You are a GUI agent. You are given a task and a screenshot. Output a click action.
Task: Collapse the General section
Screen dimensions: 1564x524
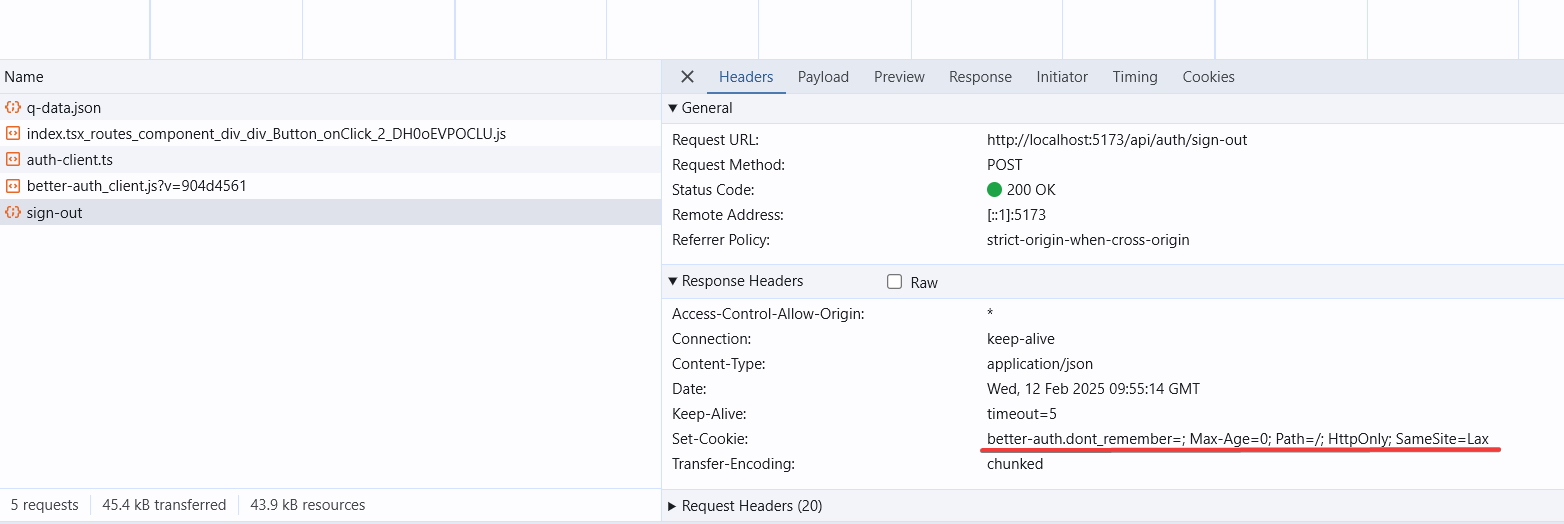(x=673, y=108)
